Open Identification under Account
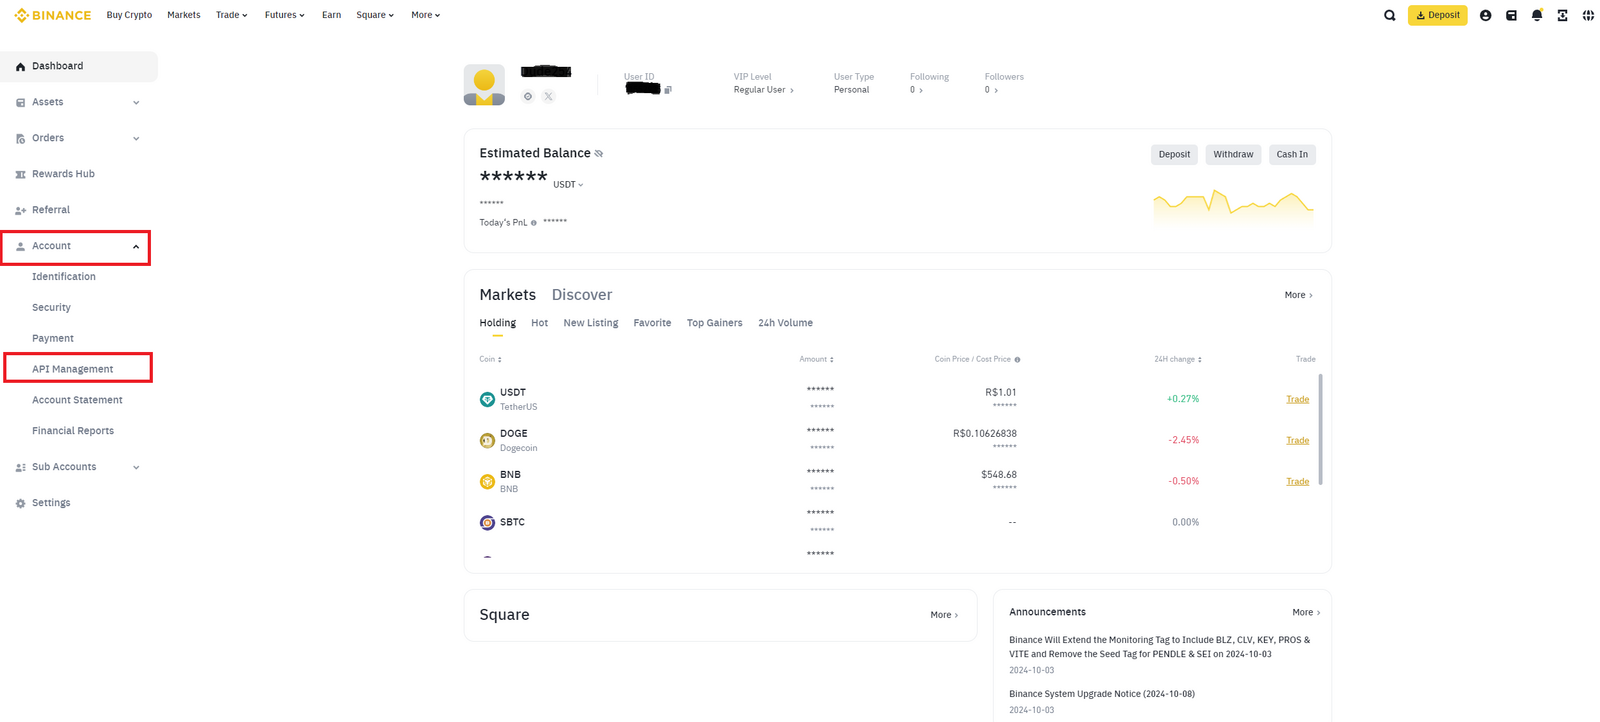The width and height of the screenshot is (1600, 722). point(64,277)
